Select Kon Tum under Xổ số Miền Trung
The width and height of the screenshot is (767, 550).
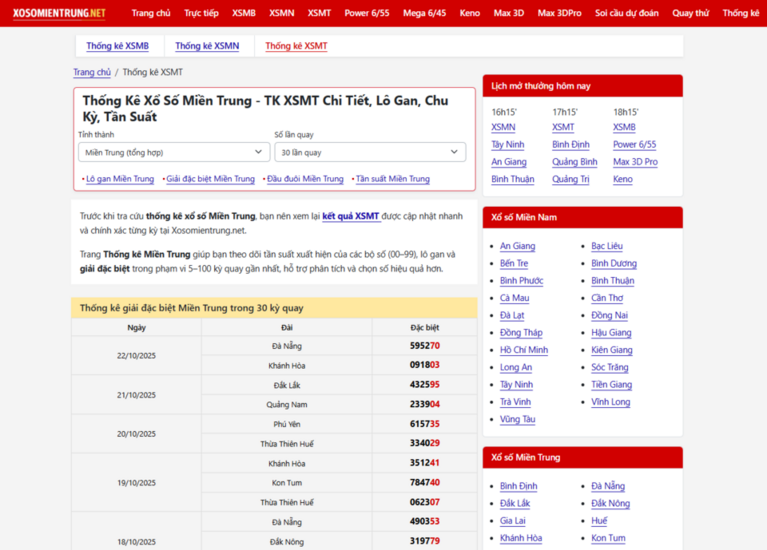(608, 538)
